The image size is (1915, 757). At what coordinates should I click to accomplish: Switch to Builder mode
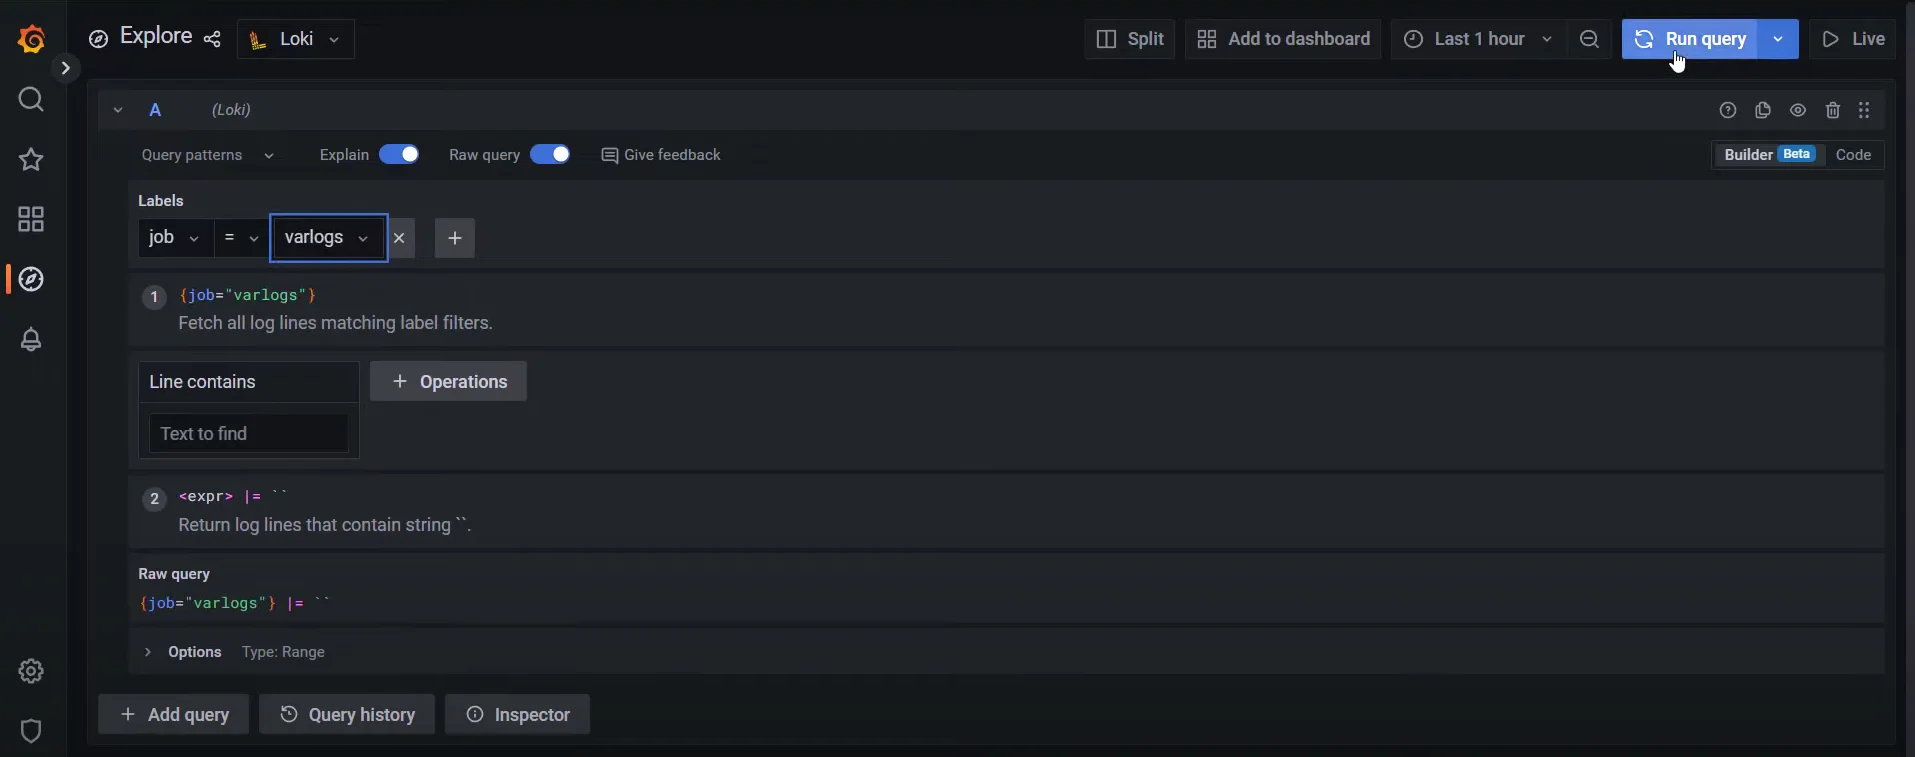pyautogui.click(x=1768, y=155)
